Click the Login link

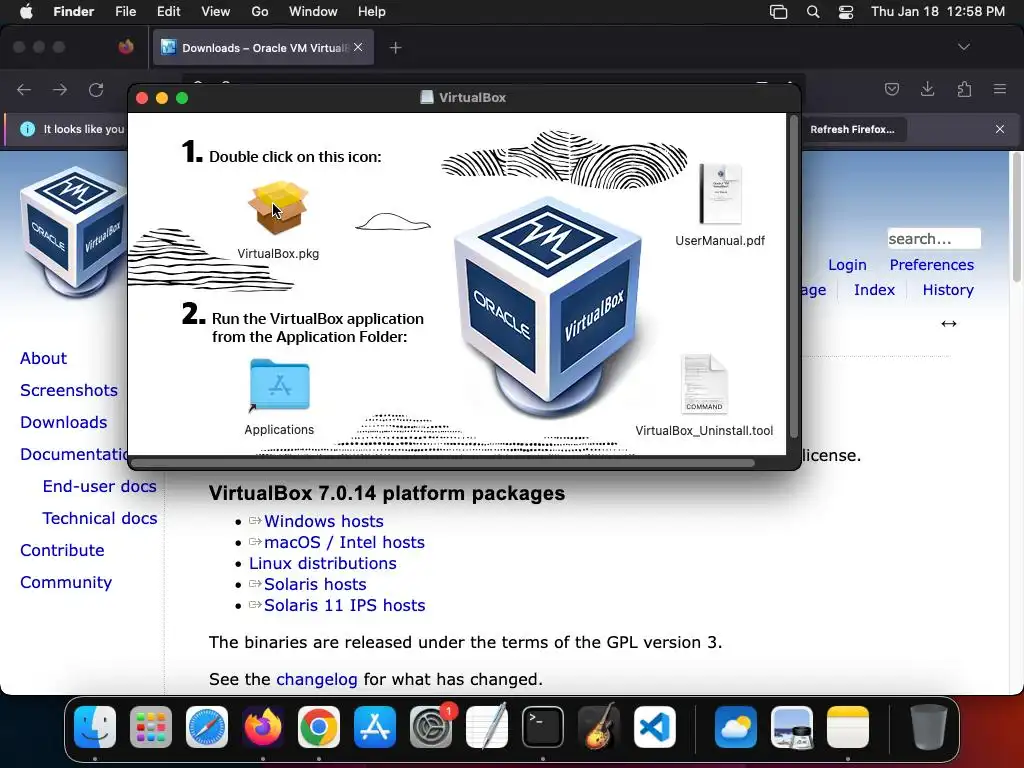(847, 264)
